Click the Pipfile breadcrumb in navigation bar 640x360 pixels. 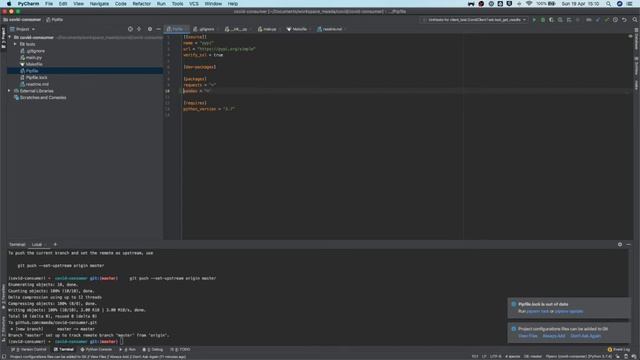[55, 20]
